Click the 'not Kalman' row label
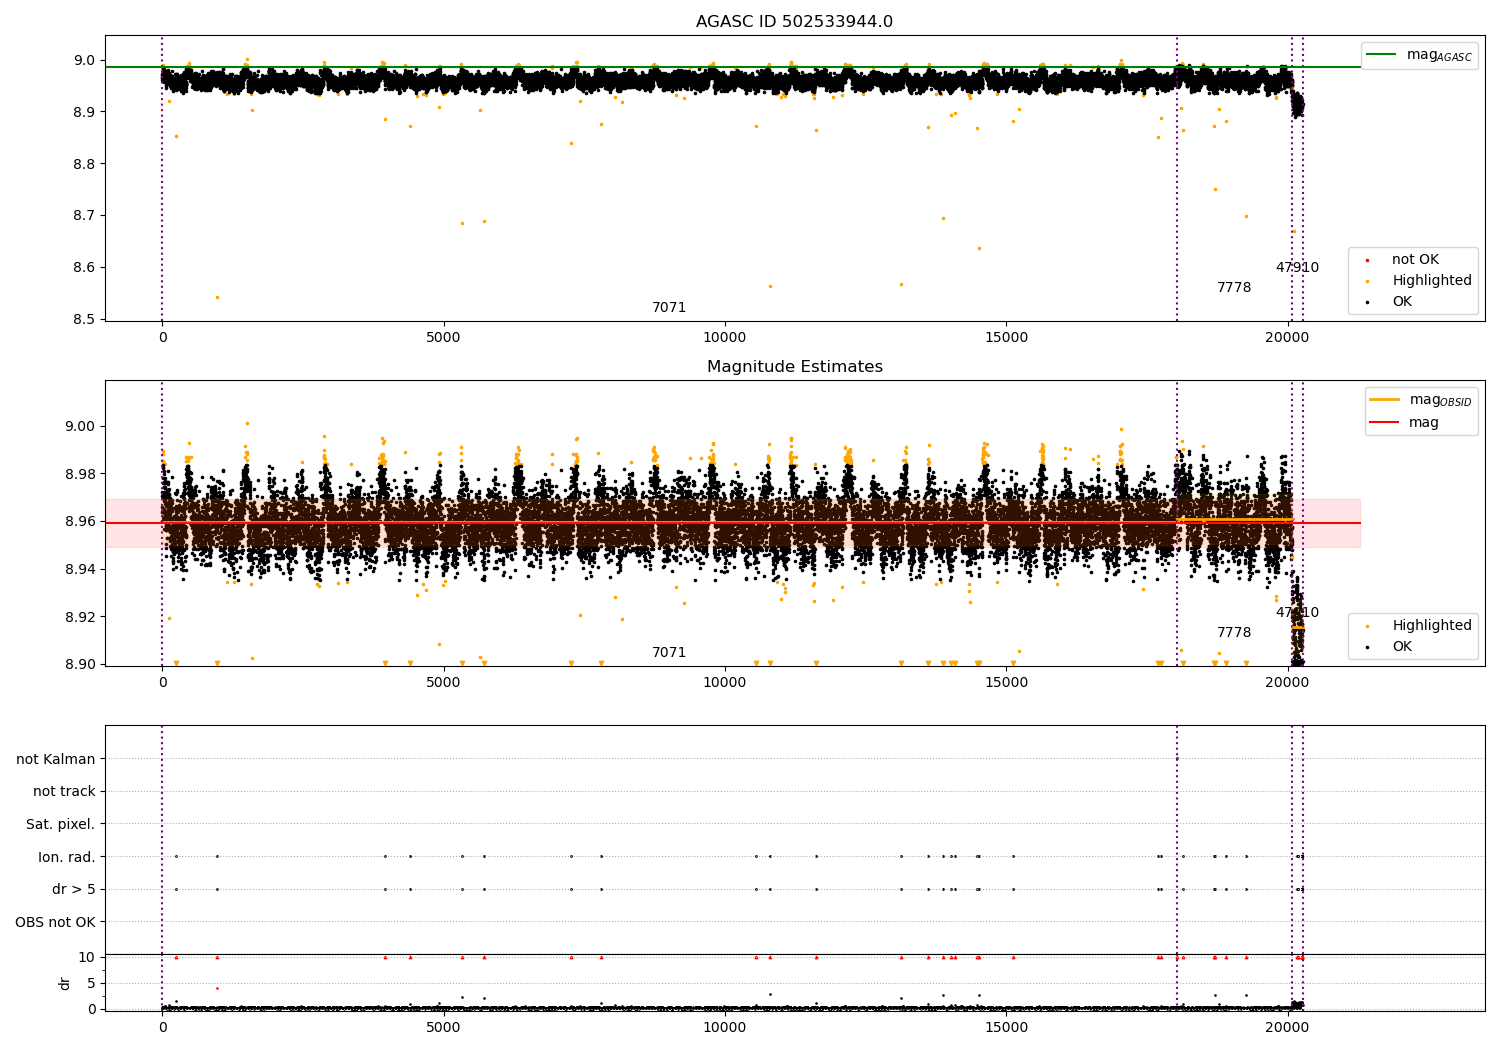 point(56,759)
